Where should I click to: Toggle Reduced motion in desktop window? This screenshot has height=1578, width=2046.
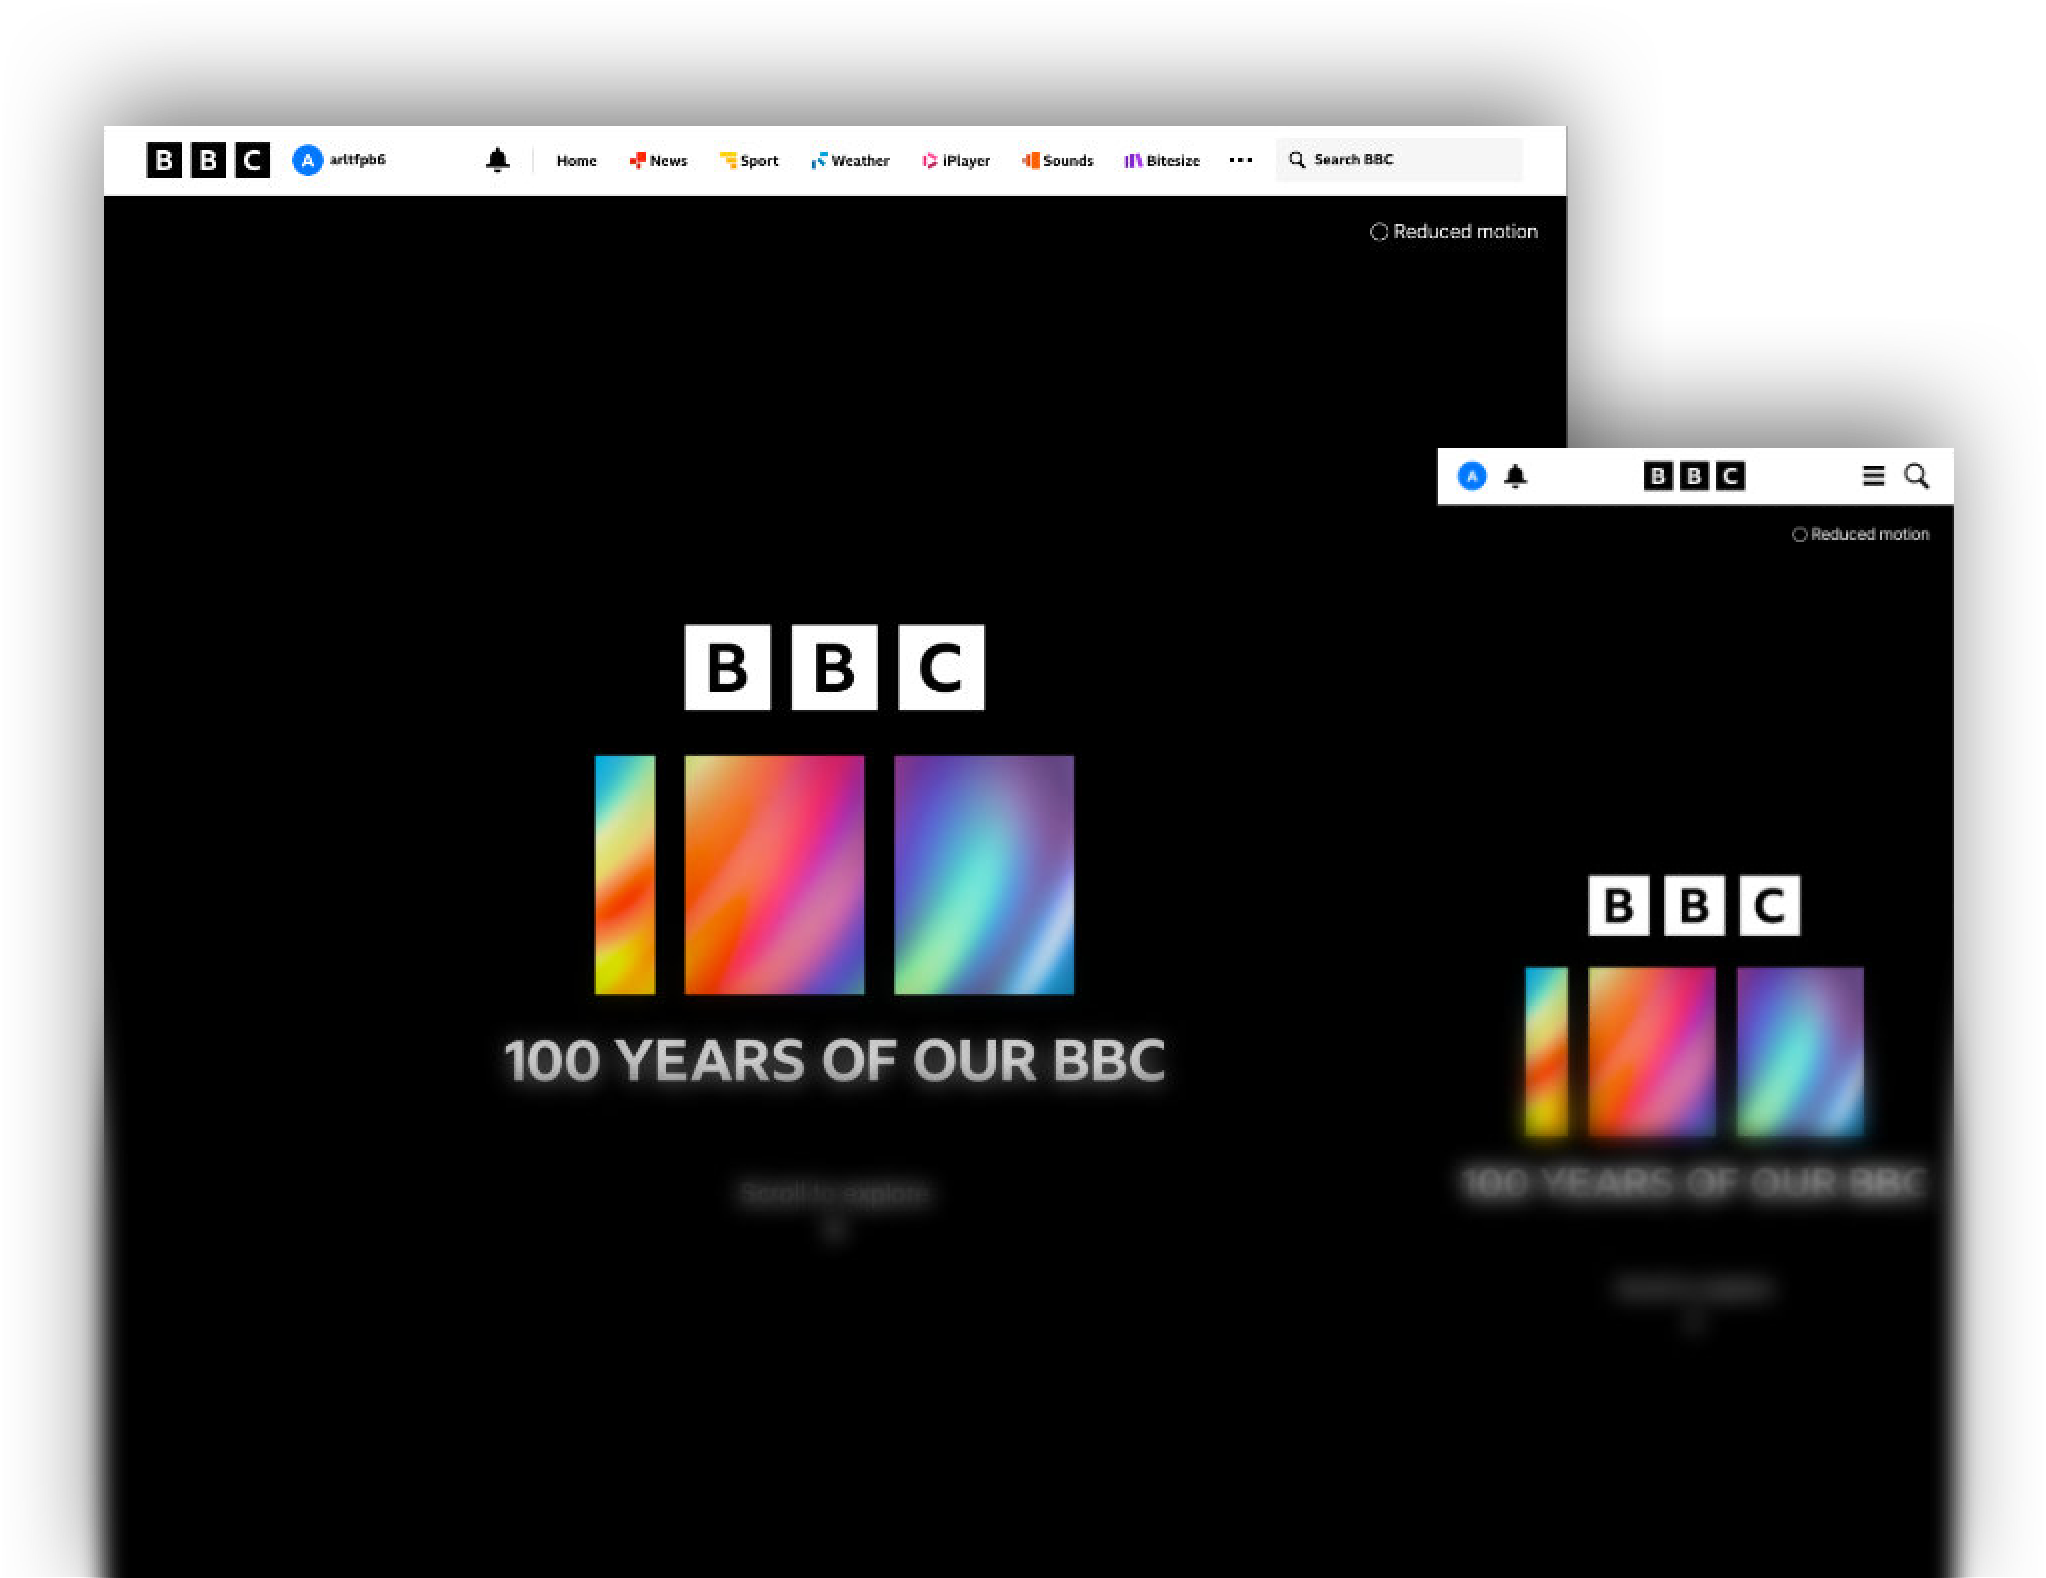point(1453,231)
